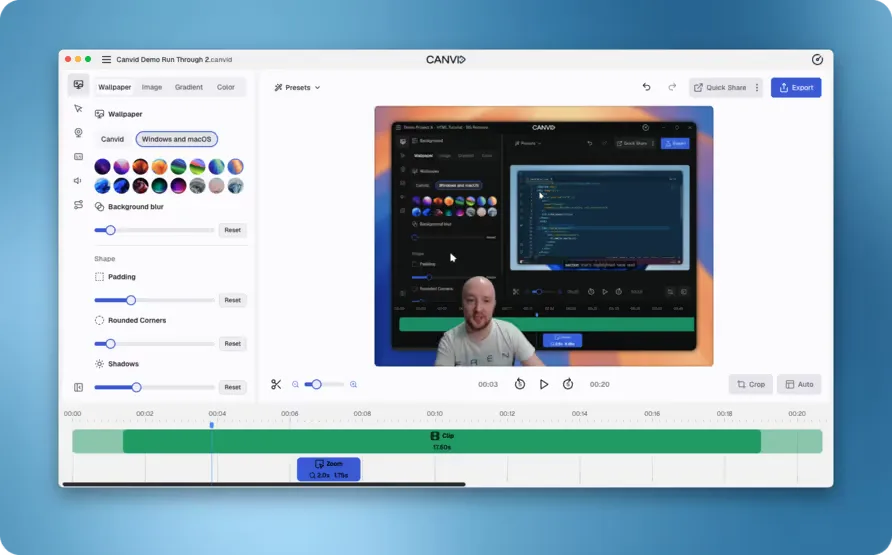Click the scissors split tool

coord(276,384)
